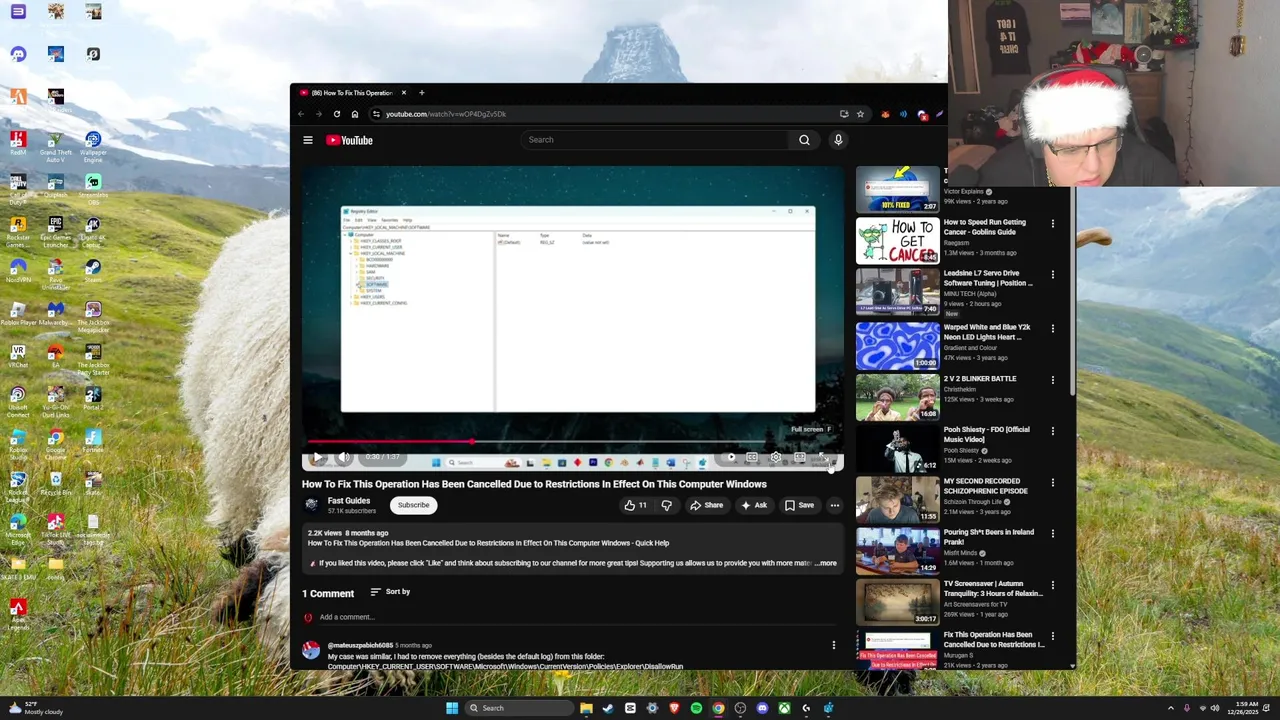Open video player settings gear
Screen dimensions: 1280x720
point(776,457)
